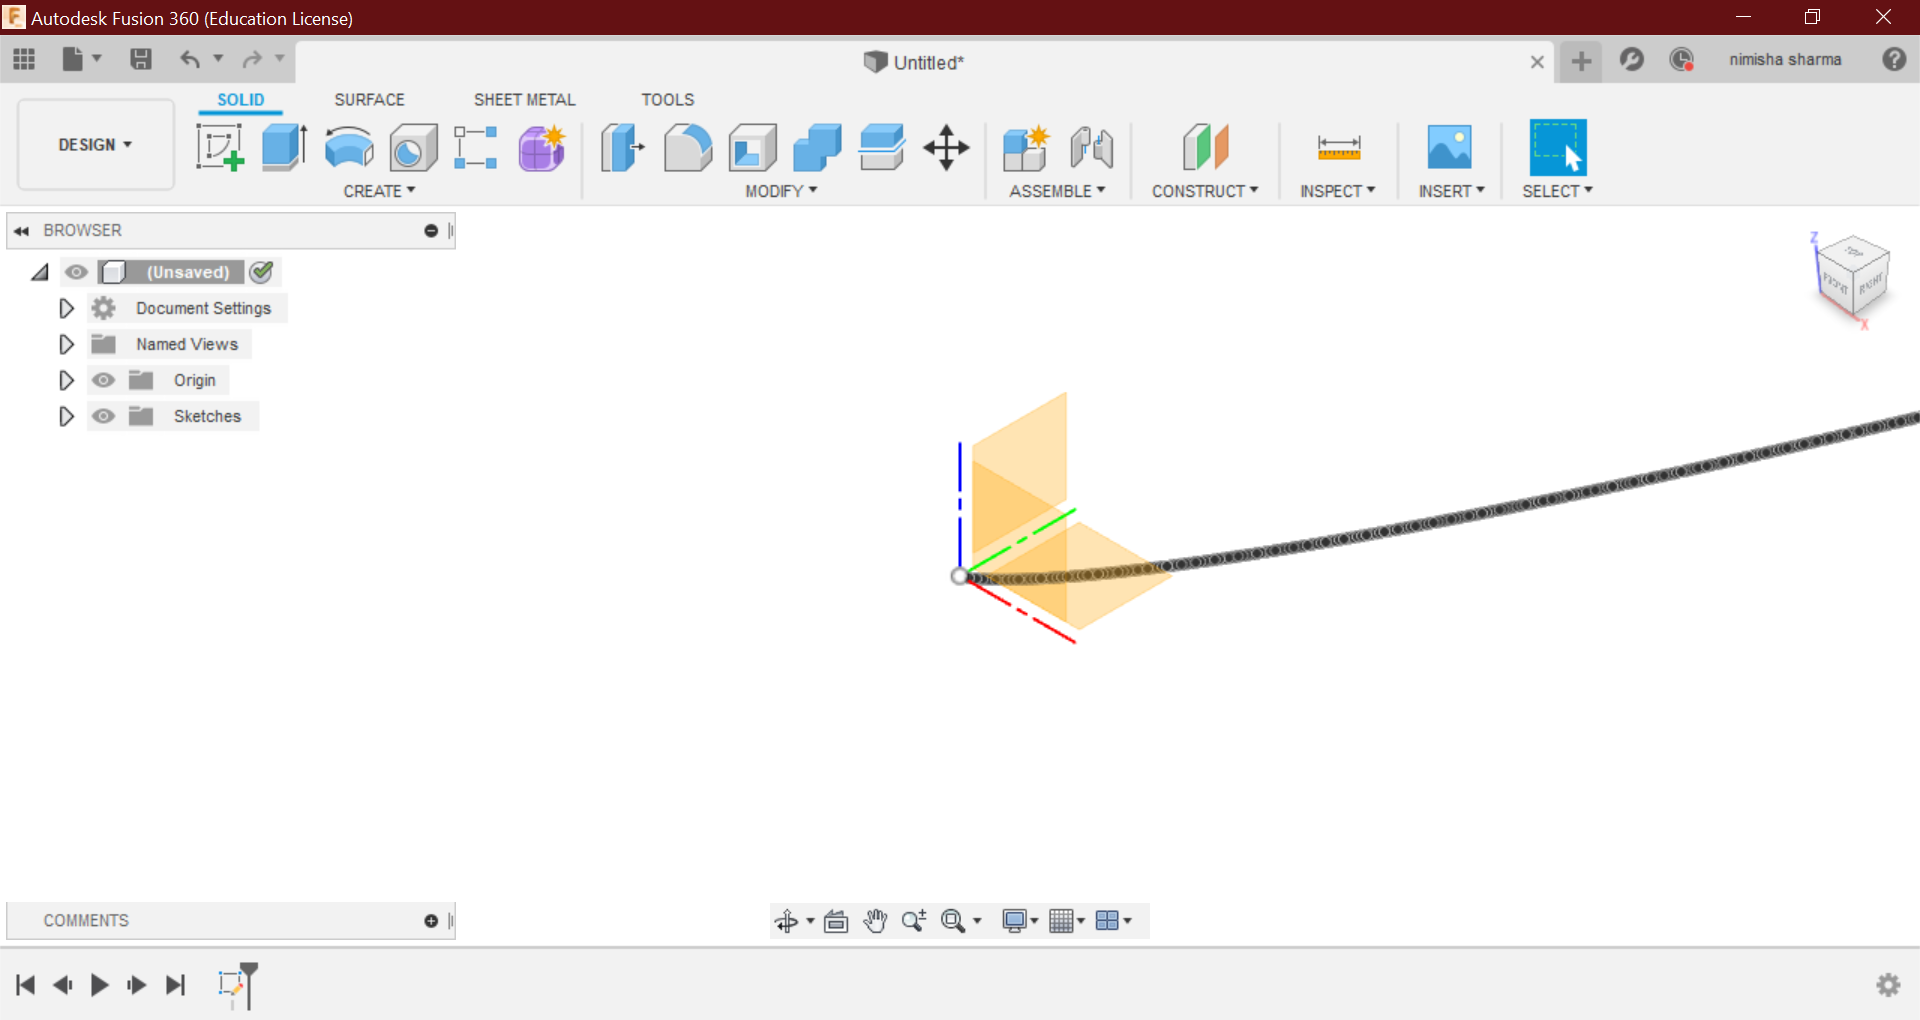Toggle visibility of the Sketches folder
1920x1020 pixels.
click(103, 416)
